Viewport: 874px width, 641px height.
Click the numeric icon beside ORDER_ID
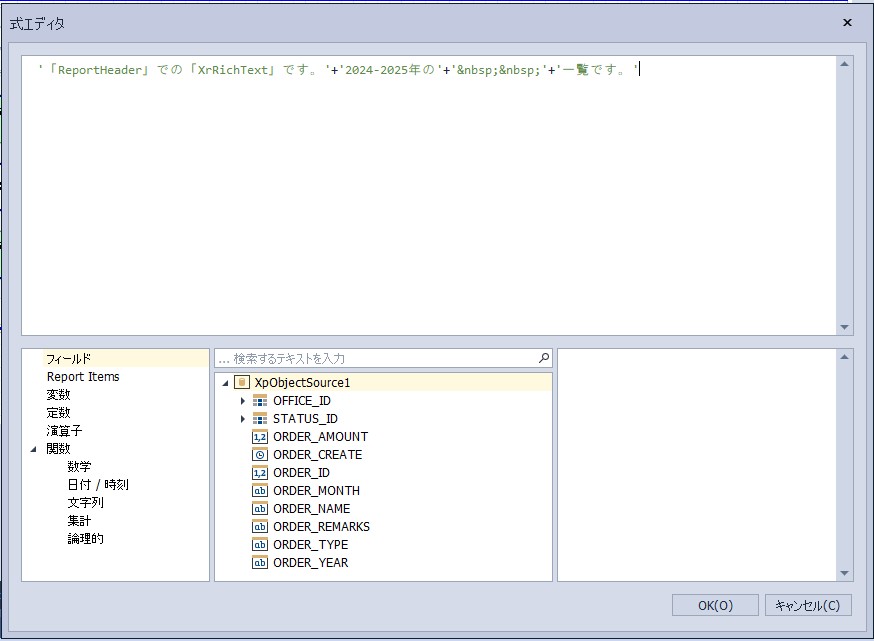click(x=260, y=473)
